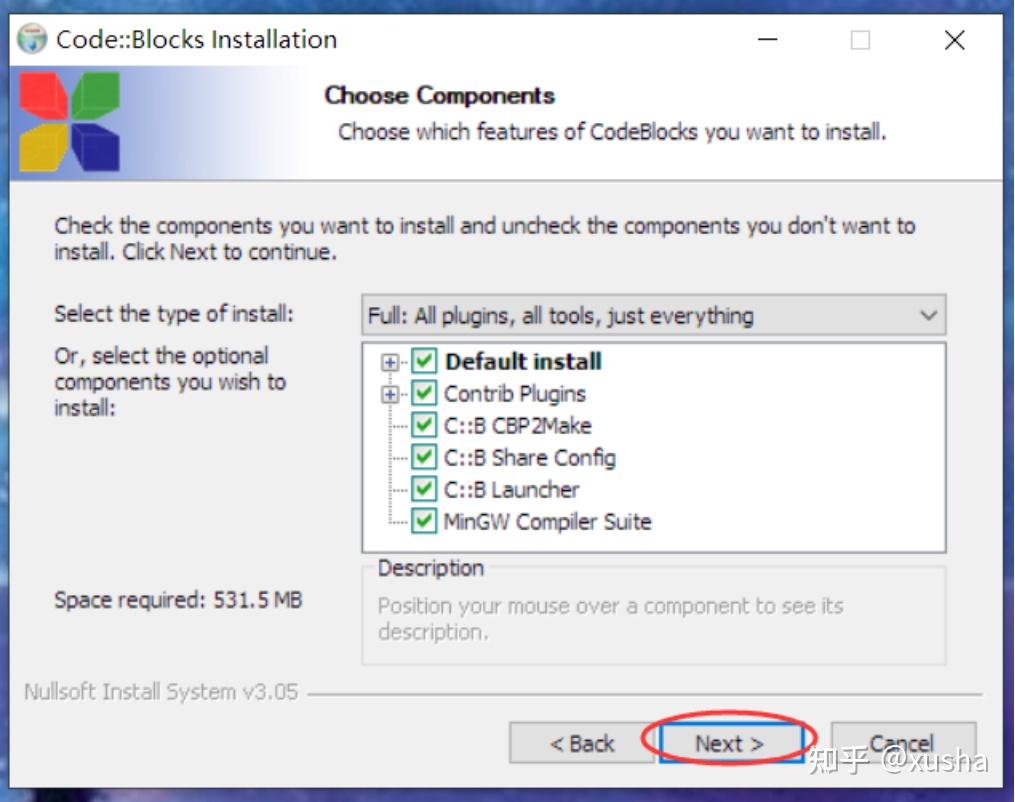Uncheck the C::B CBP2Make component
This screenshot has height=802, width=1015.
tap(425, 425)
